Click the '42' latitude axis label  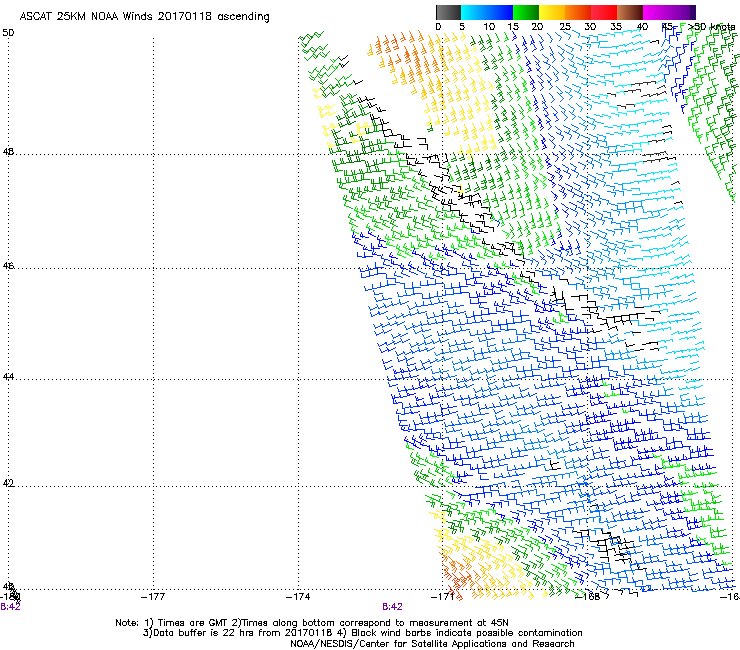[8, 483]
